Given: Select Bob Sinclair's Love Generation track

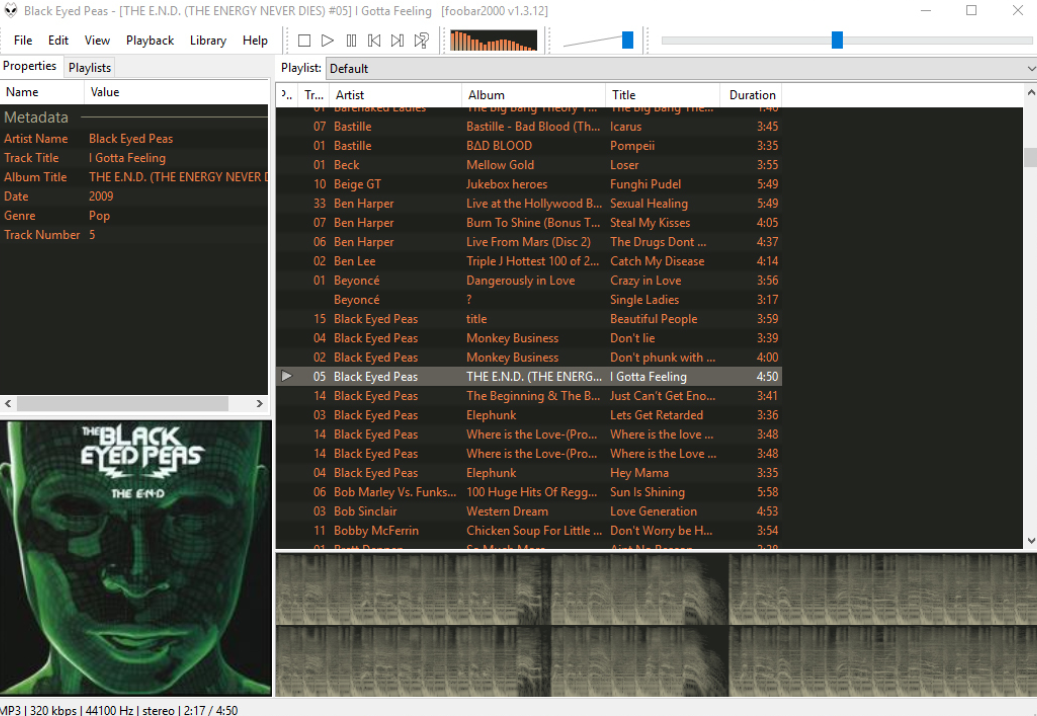Looking at the screenshot, I should pyautogui.click(x=528, y=511).
